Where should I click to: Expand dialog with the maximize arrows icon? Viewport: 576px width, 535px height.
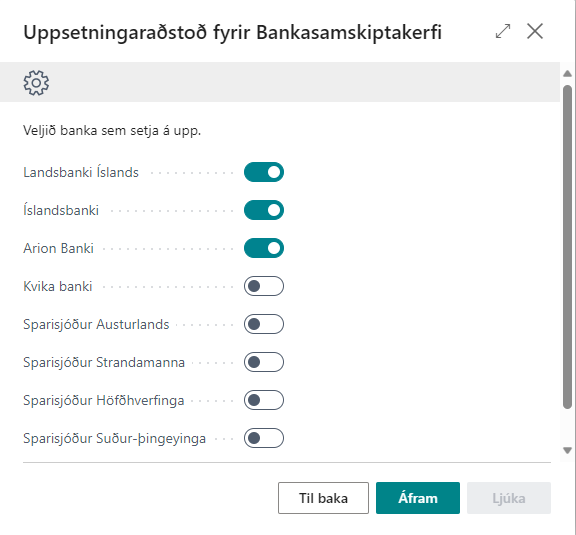coord(503,31)
